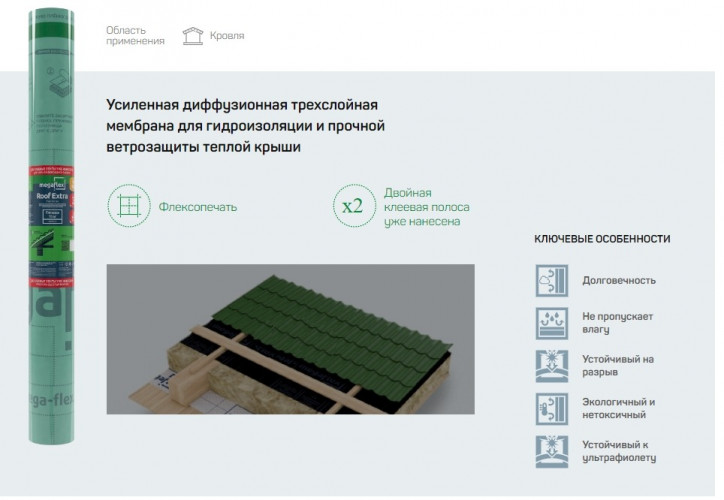Click the x2 double adhesive strip icon

354,206
